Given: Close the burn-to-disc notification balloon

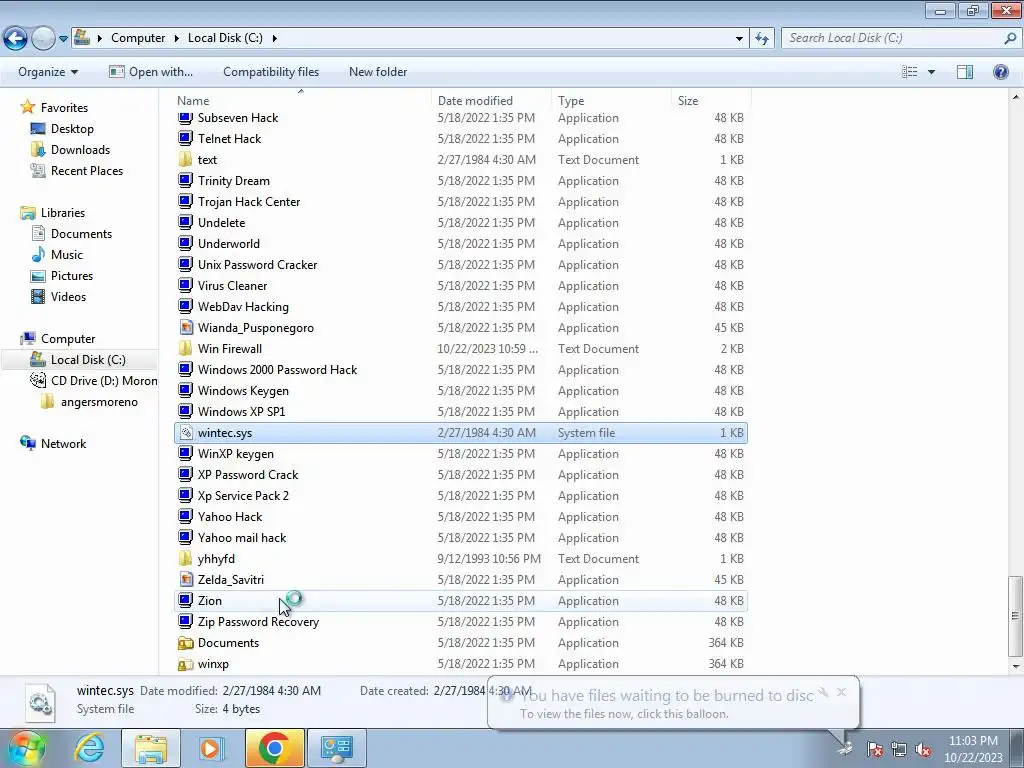Looking at the screenshot, I should pyautogui.click(x=841, y=692).
